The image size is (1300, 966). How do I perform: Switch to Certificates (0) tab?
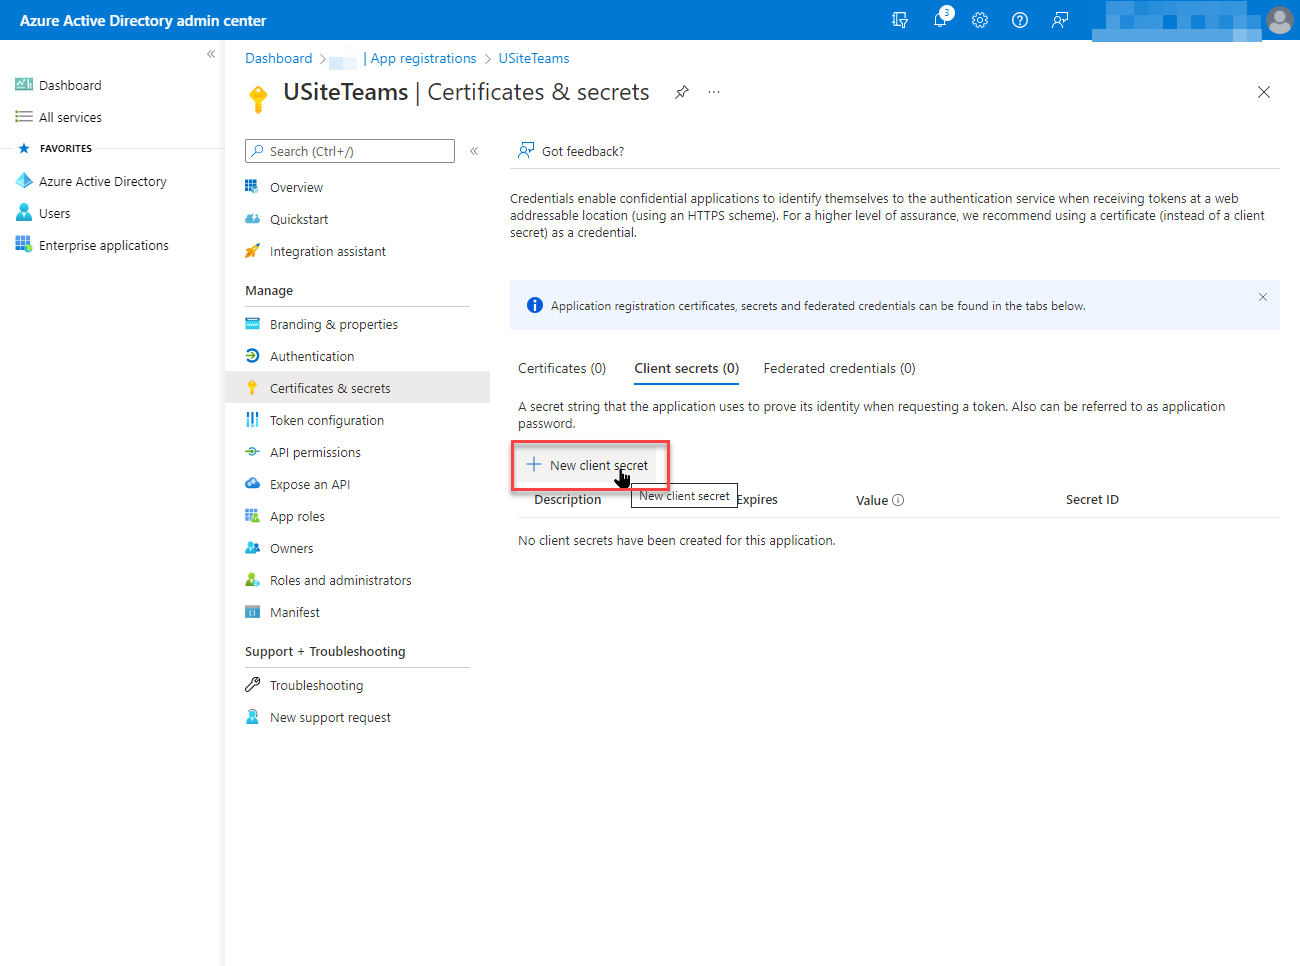pos(562,368)
